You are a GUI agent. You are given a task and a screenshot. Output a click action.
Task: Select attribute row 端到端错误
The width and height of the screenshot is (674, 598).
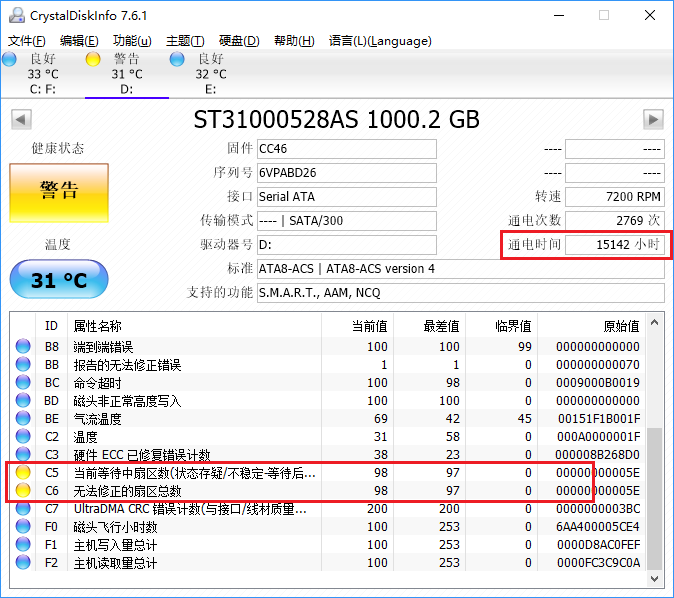(x=328, y=347)
